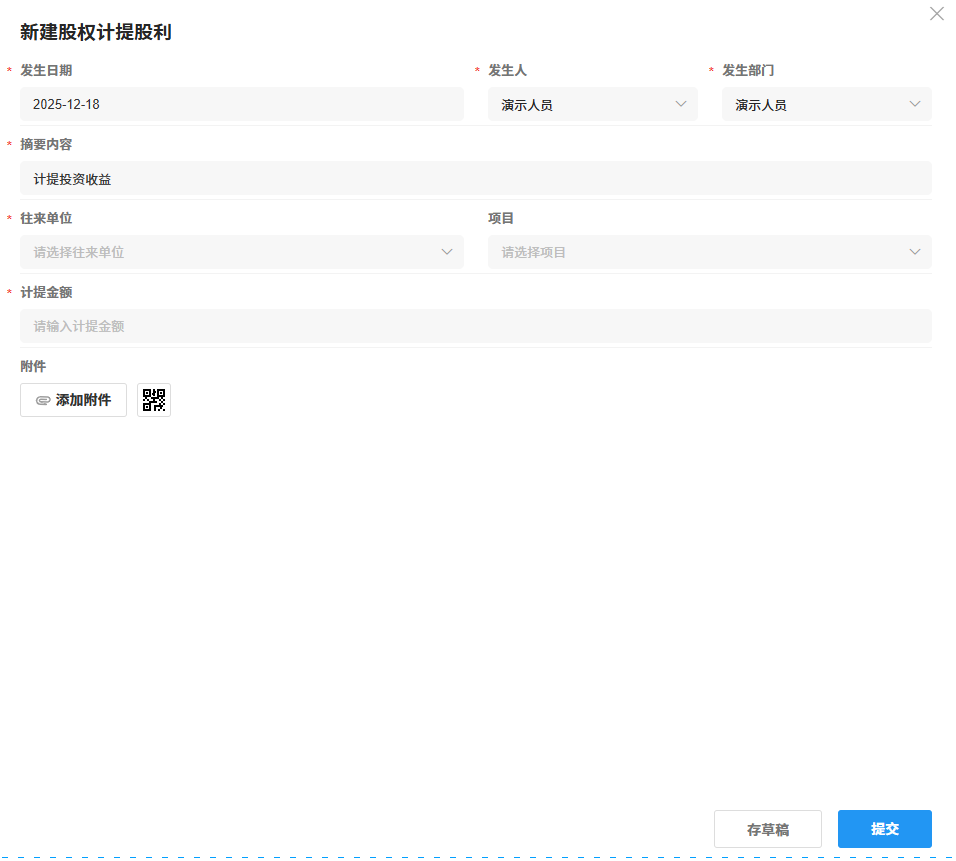Save the form with 存草稿
956x861 pixels.
[767, 829]
